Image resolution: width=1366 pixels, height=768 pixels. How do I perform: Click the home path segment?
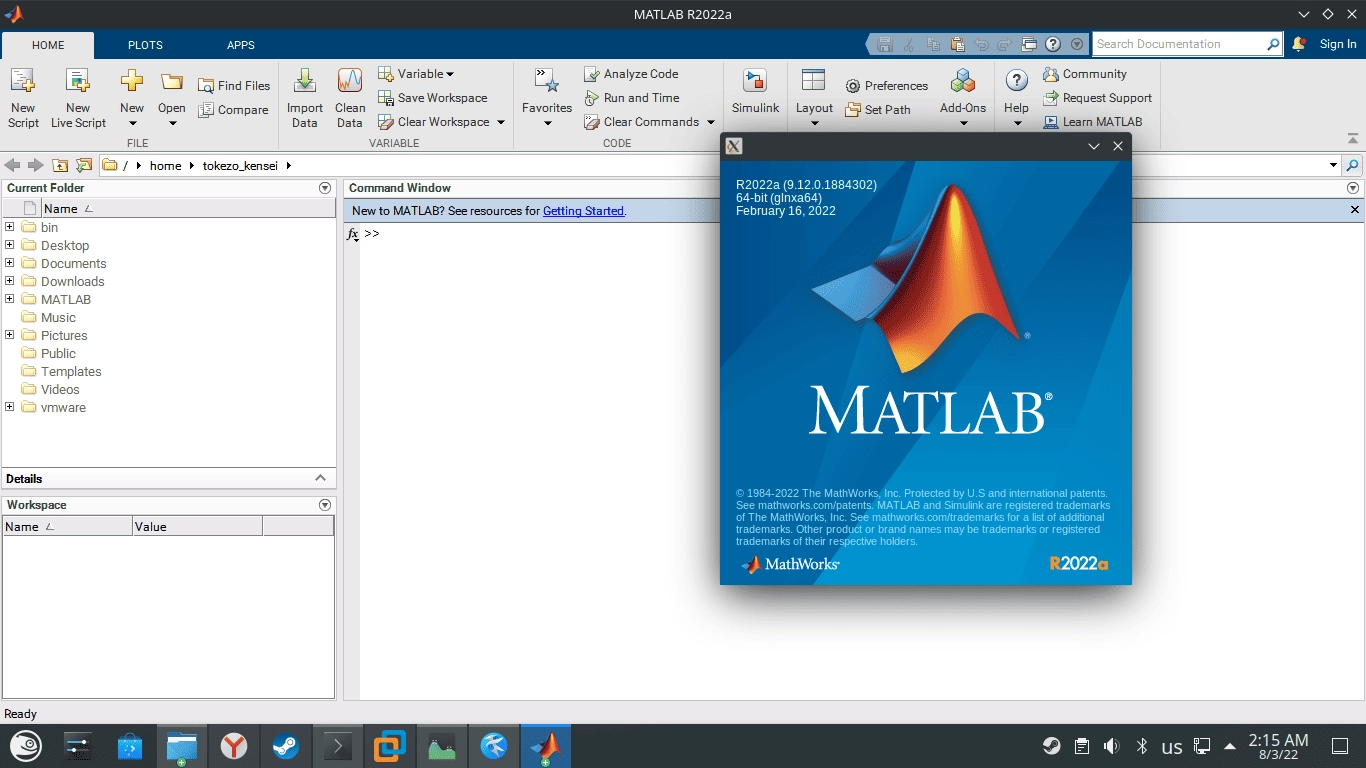(x=165, y=166)
